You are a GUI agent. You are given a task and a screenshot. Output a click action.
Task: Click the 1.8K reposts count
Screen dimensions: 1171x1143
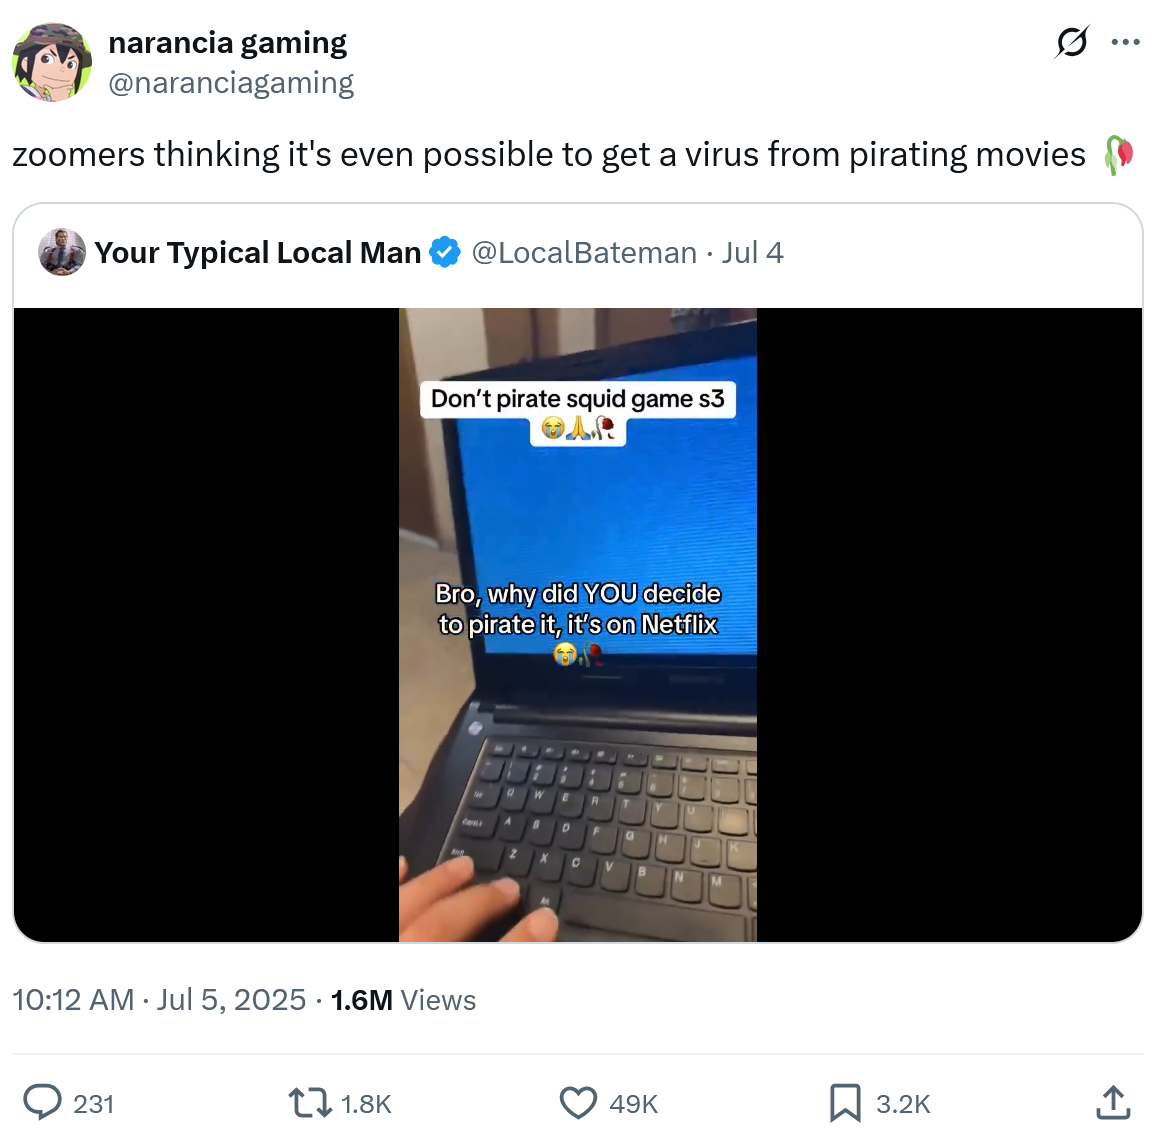point(366,1103)
